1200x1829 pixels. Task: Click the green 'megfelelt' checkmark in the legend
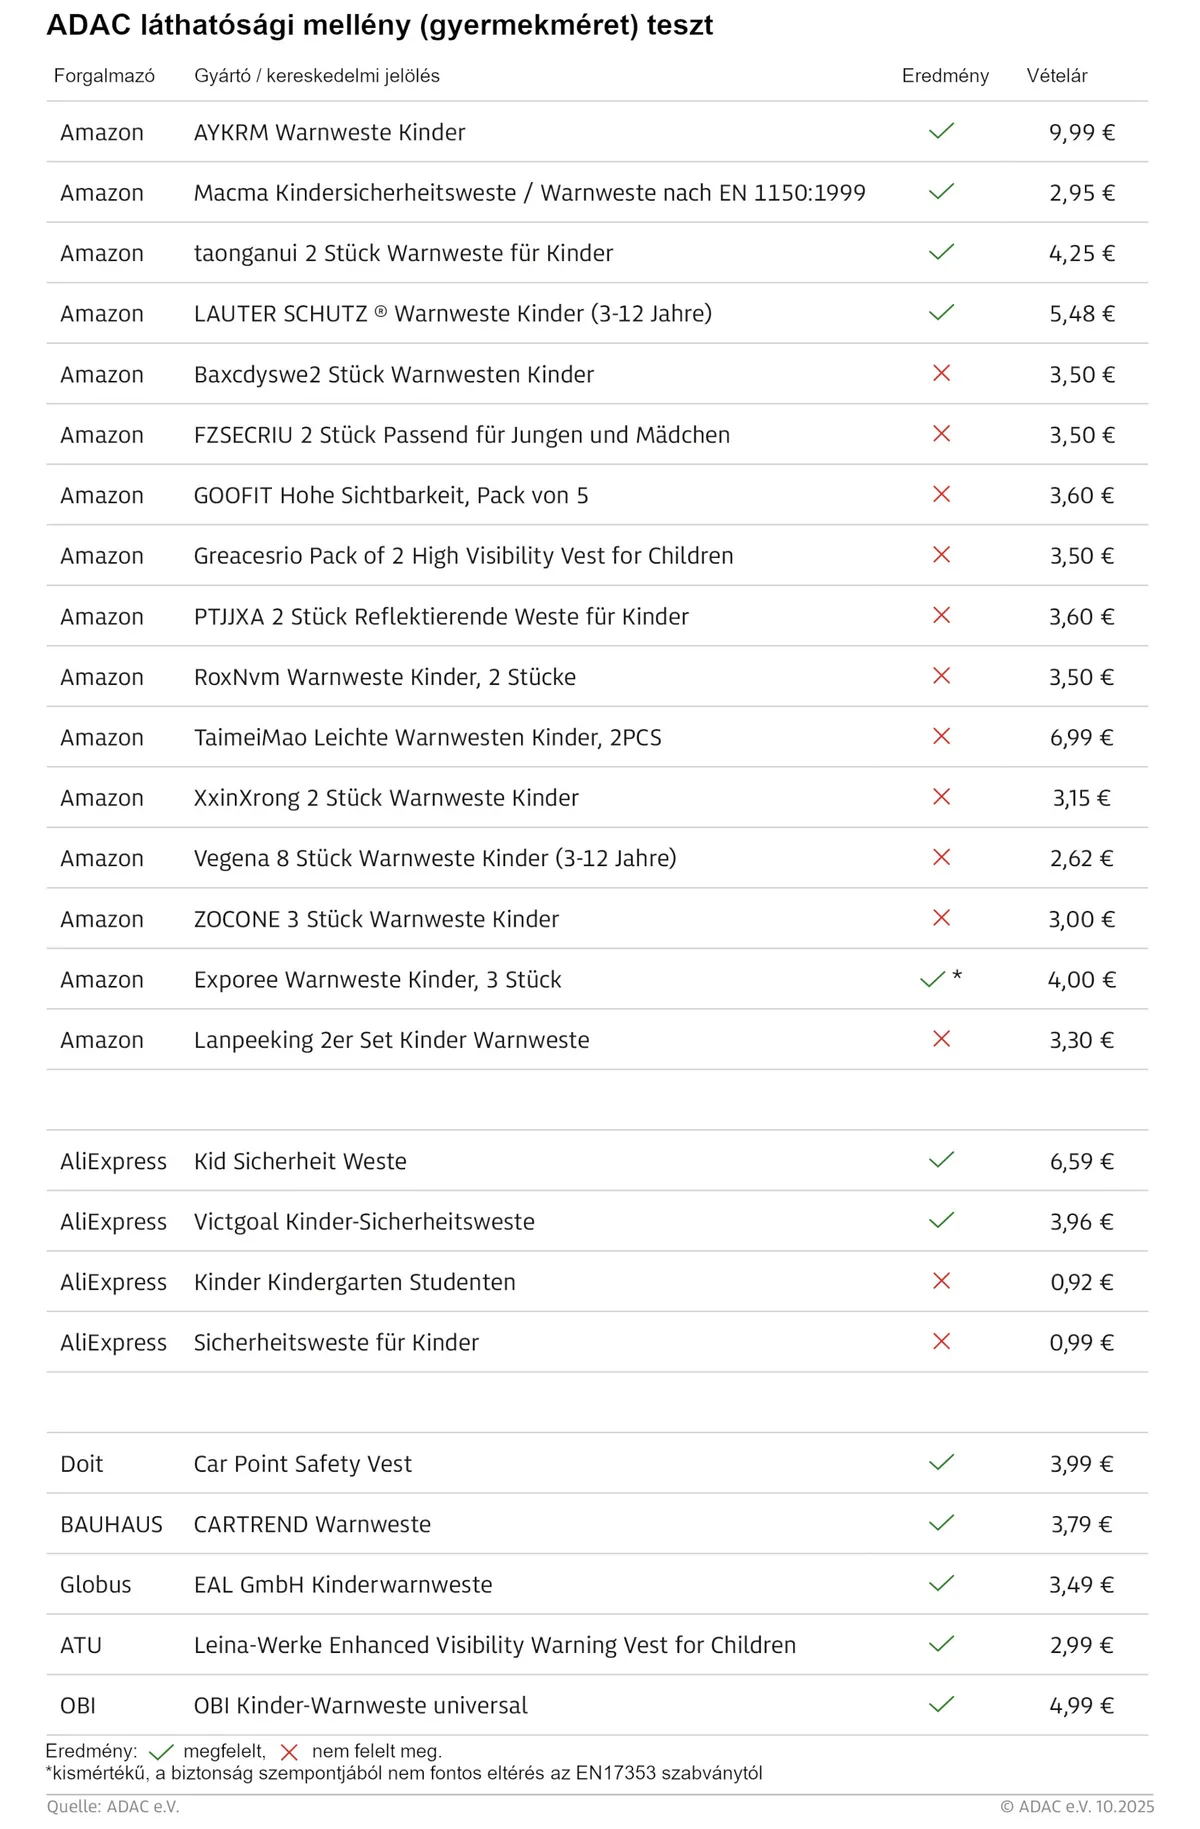click(161, 1752)
